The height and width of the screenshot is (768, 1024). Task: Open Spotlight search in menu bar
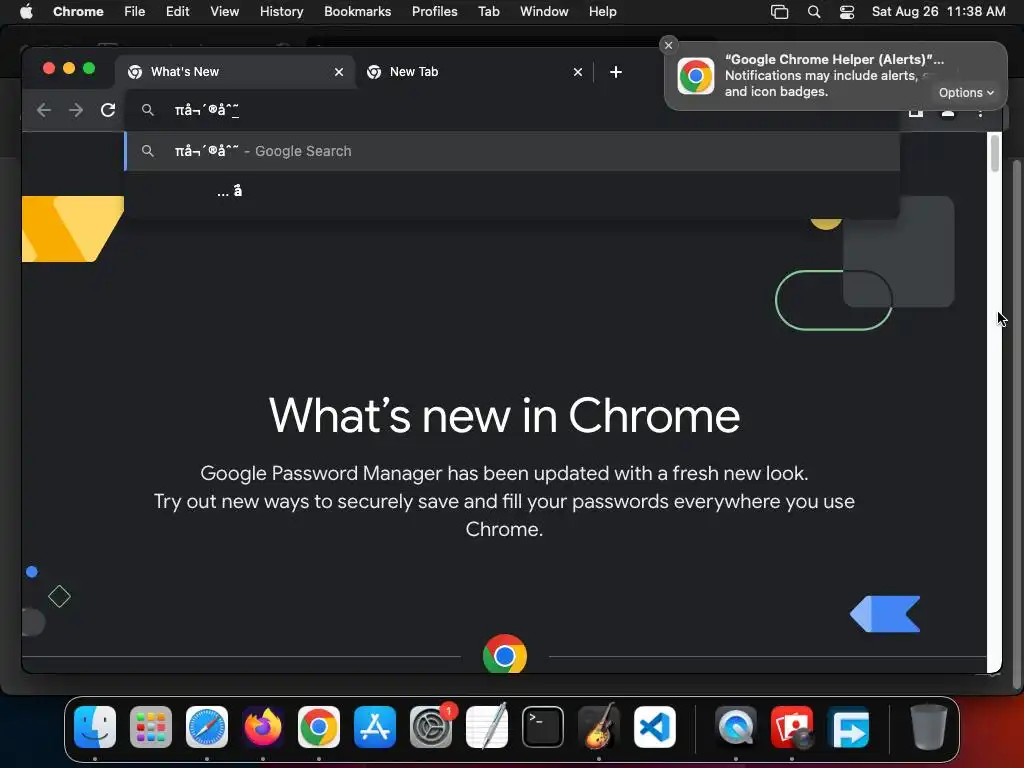[x=814, y=12]
